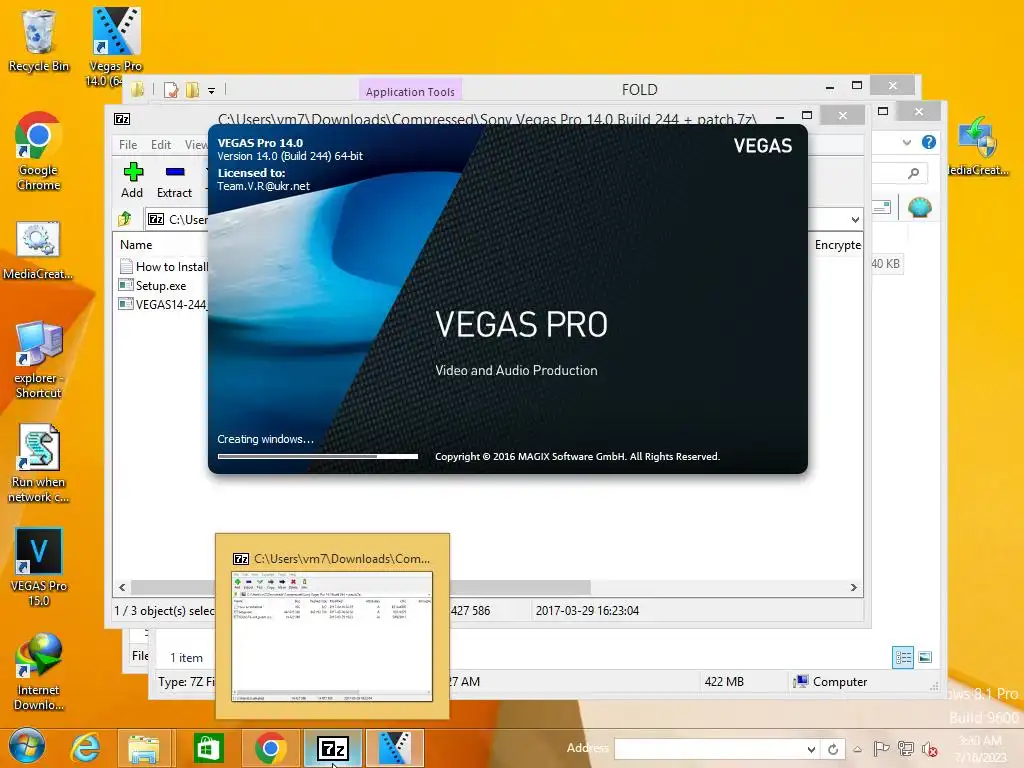Open the File menu in 7-Zip

pos(128,144)
